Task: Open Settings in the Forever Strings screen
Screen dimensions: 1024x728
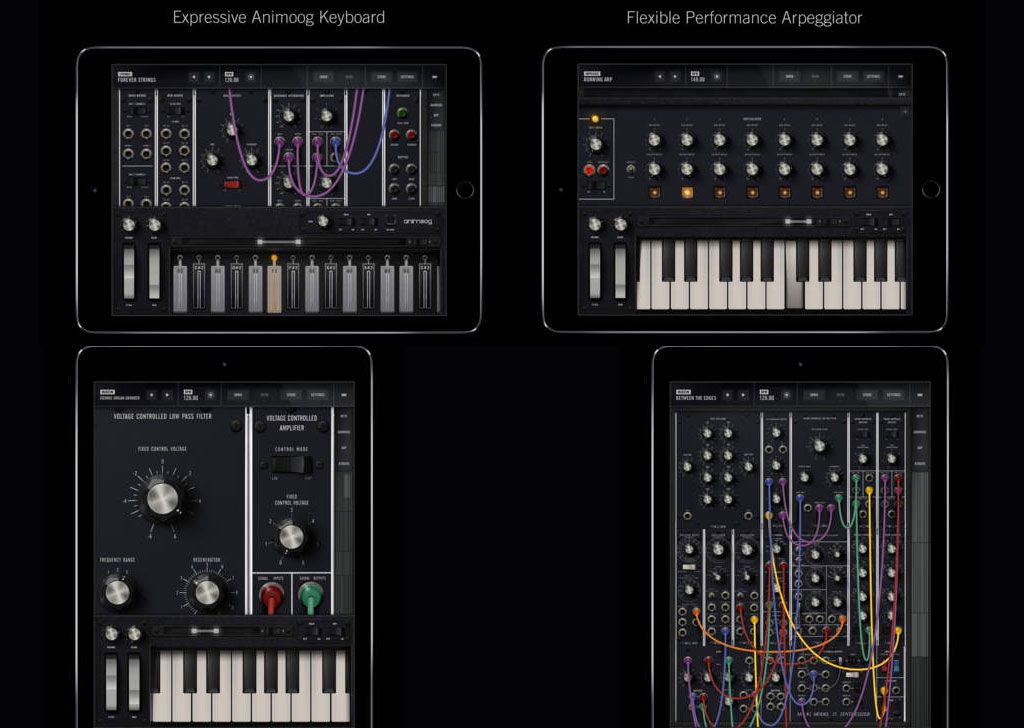Action: [407, 77]
